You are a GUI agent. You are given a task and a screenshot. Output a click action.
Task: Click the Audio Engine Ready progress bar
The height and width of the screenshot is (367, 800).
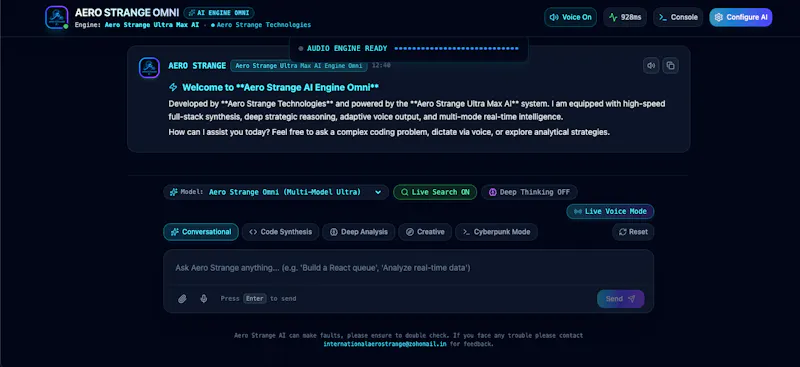point(456,48)
